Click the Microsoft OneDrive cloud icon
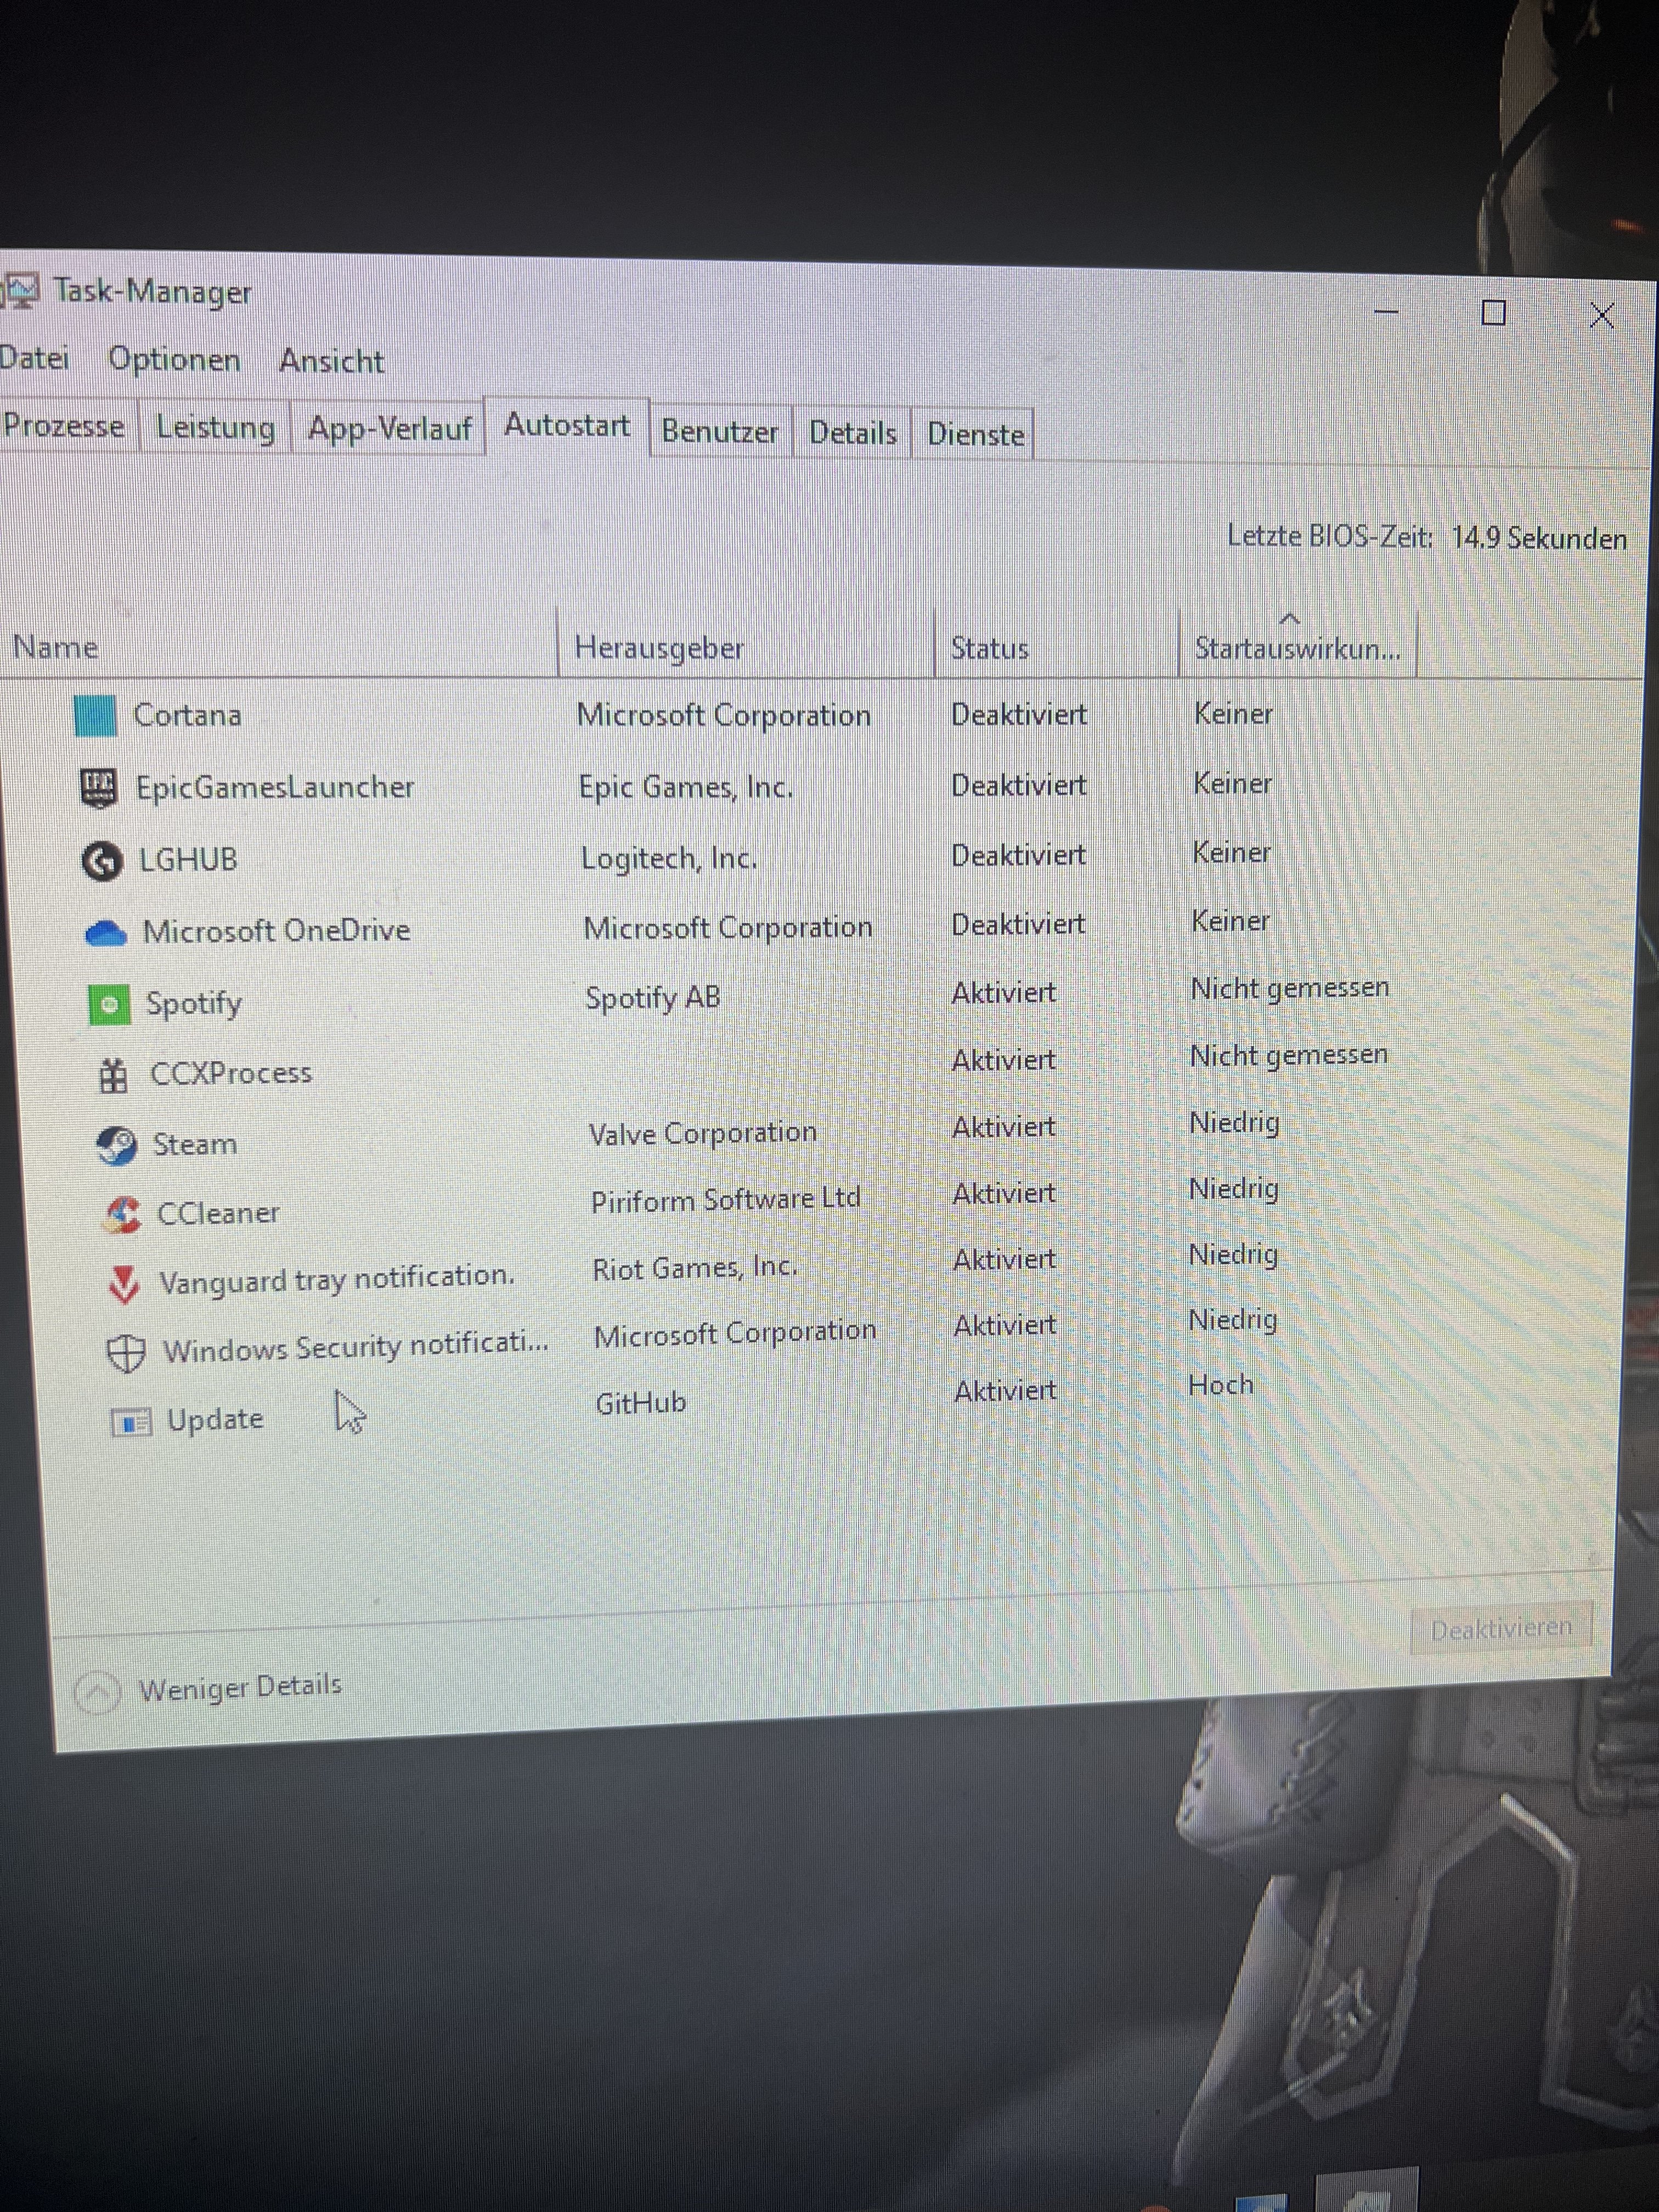The image size is (1659, 2212). [105, 933]
